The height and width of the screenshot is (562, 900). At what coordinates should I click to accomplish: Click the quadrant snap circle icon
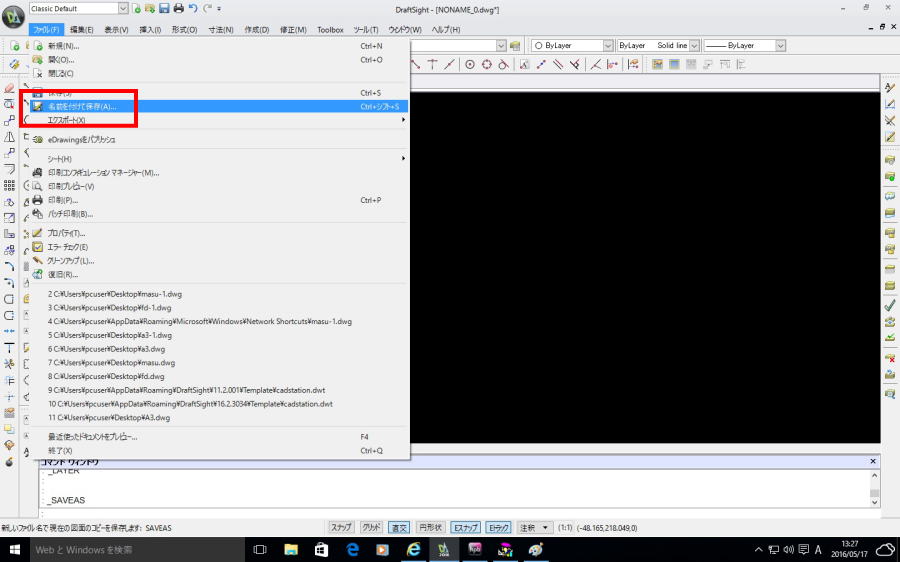point(487,64)
